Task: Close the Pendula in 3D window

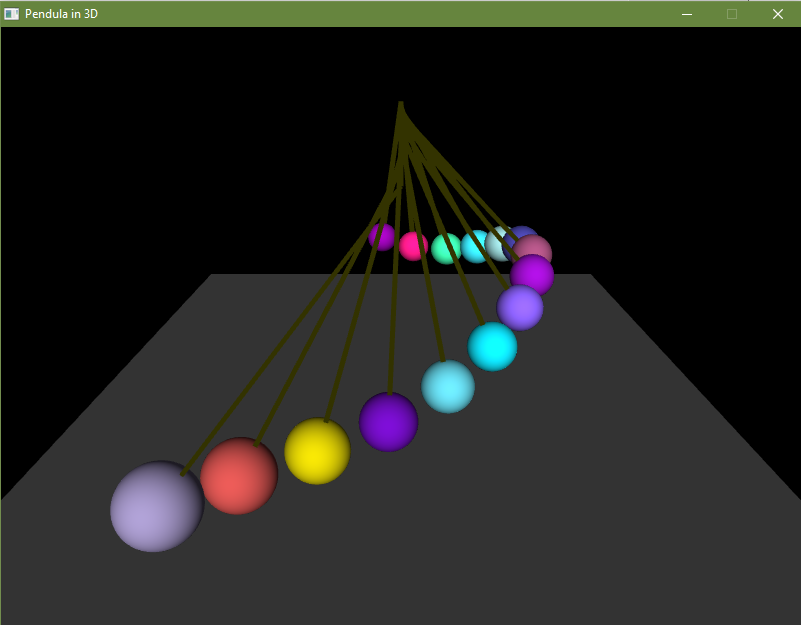Action: coord(777,14)
